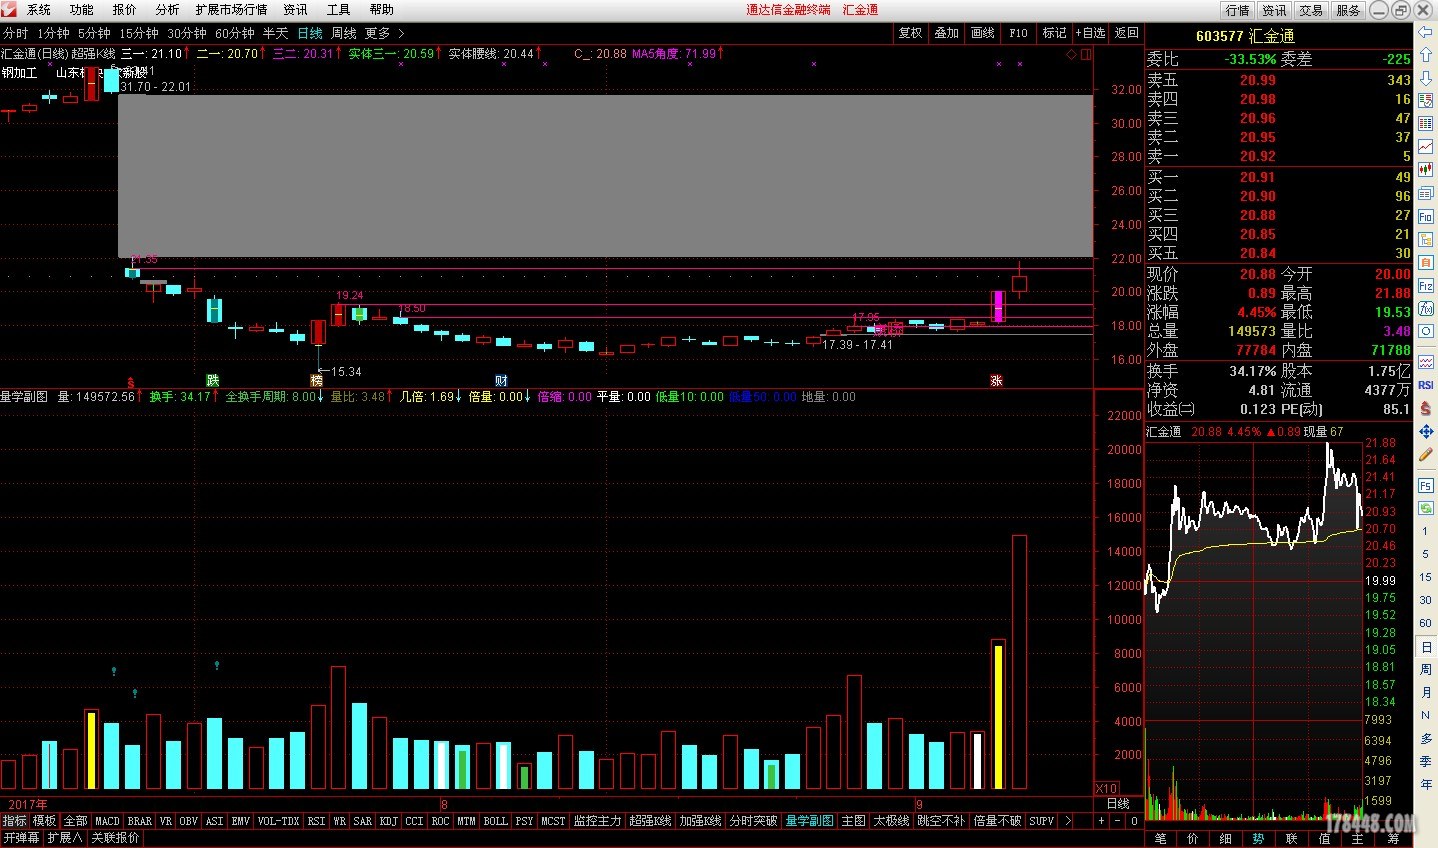This screenshot has height=848, width=1438.
Task: Switch to the KDJ indicator tab
Action: (388, 821)
